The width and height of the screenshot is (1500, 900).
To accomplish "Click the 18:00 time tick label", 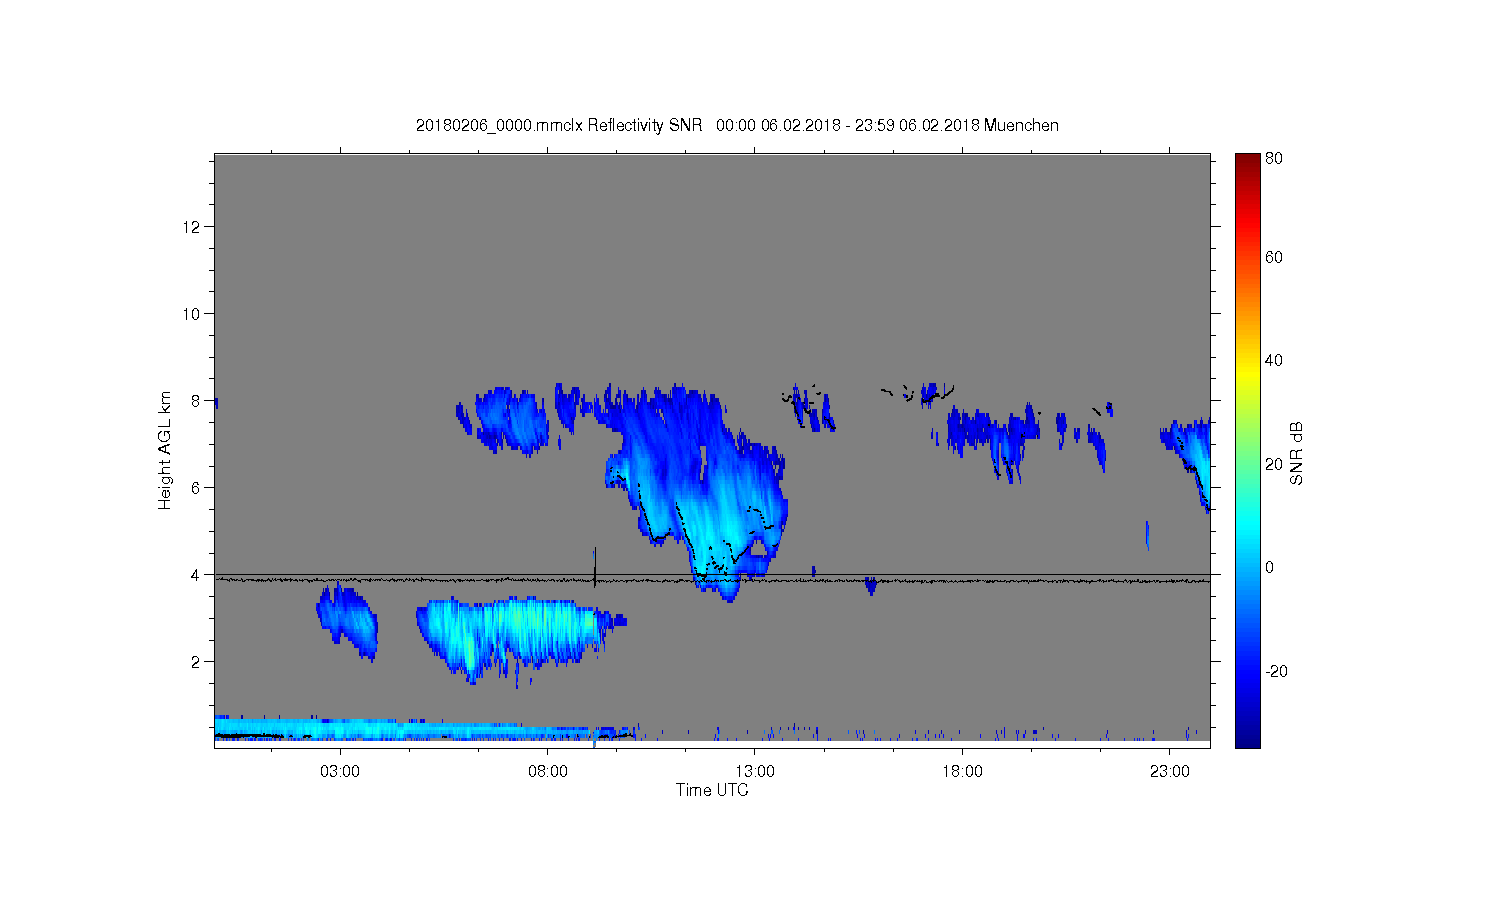I will coord(962,771).
